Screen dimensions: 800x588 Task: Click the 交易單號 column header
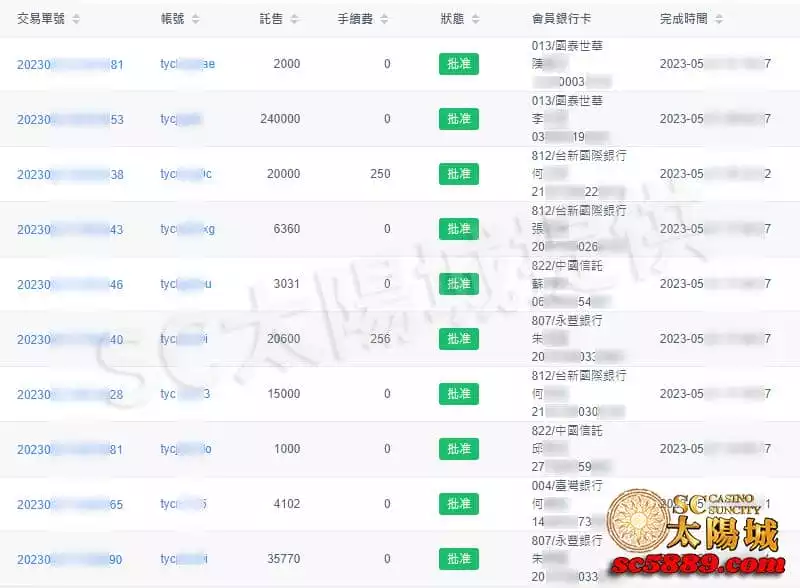coord(41,19)
